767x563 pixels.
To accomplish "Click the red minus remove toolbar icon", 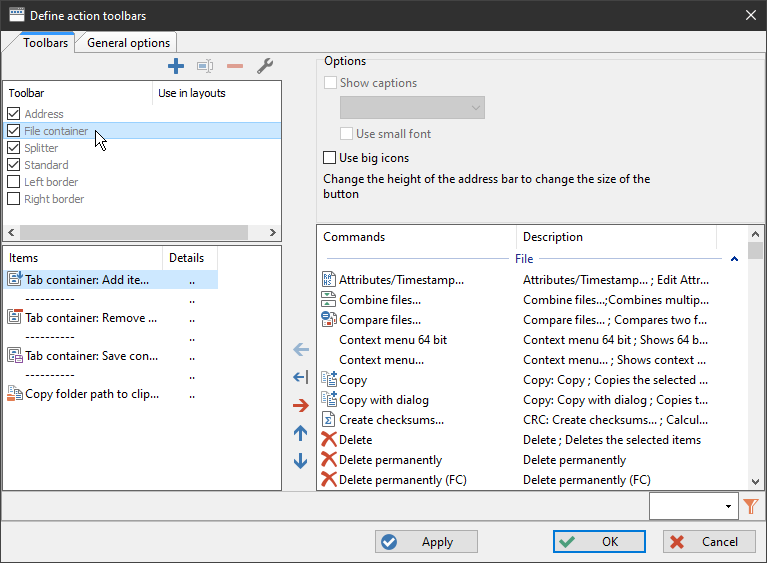I will tap(235, 66).
